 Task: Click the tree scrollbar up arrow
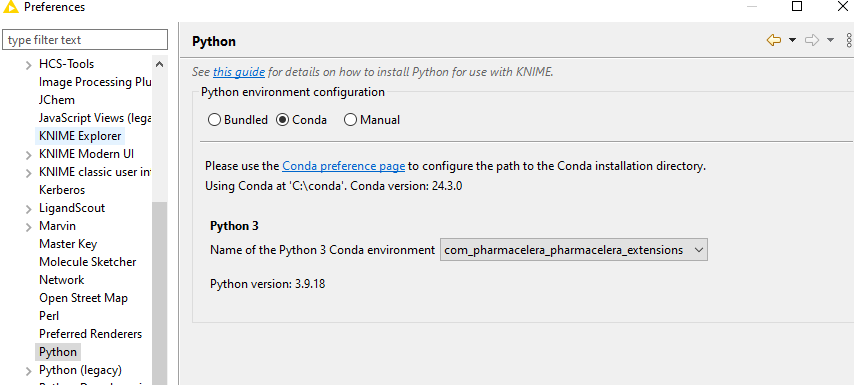tap(160, 64)
